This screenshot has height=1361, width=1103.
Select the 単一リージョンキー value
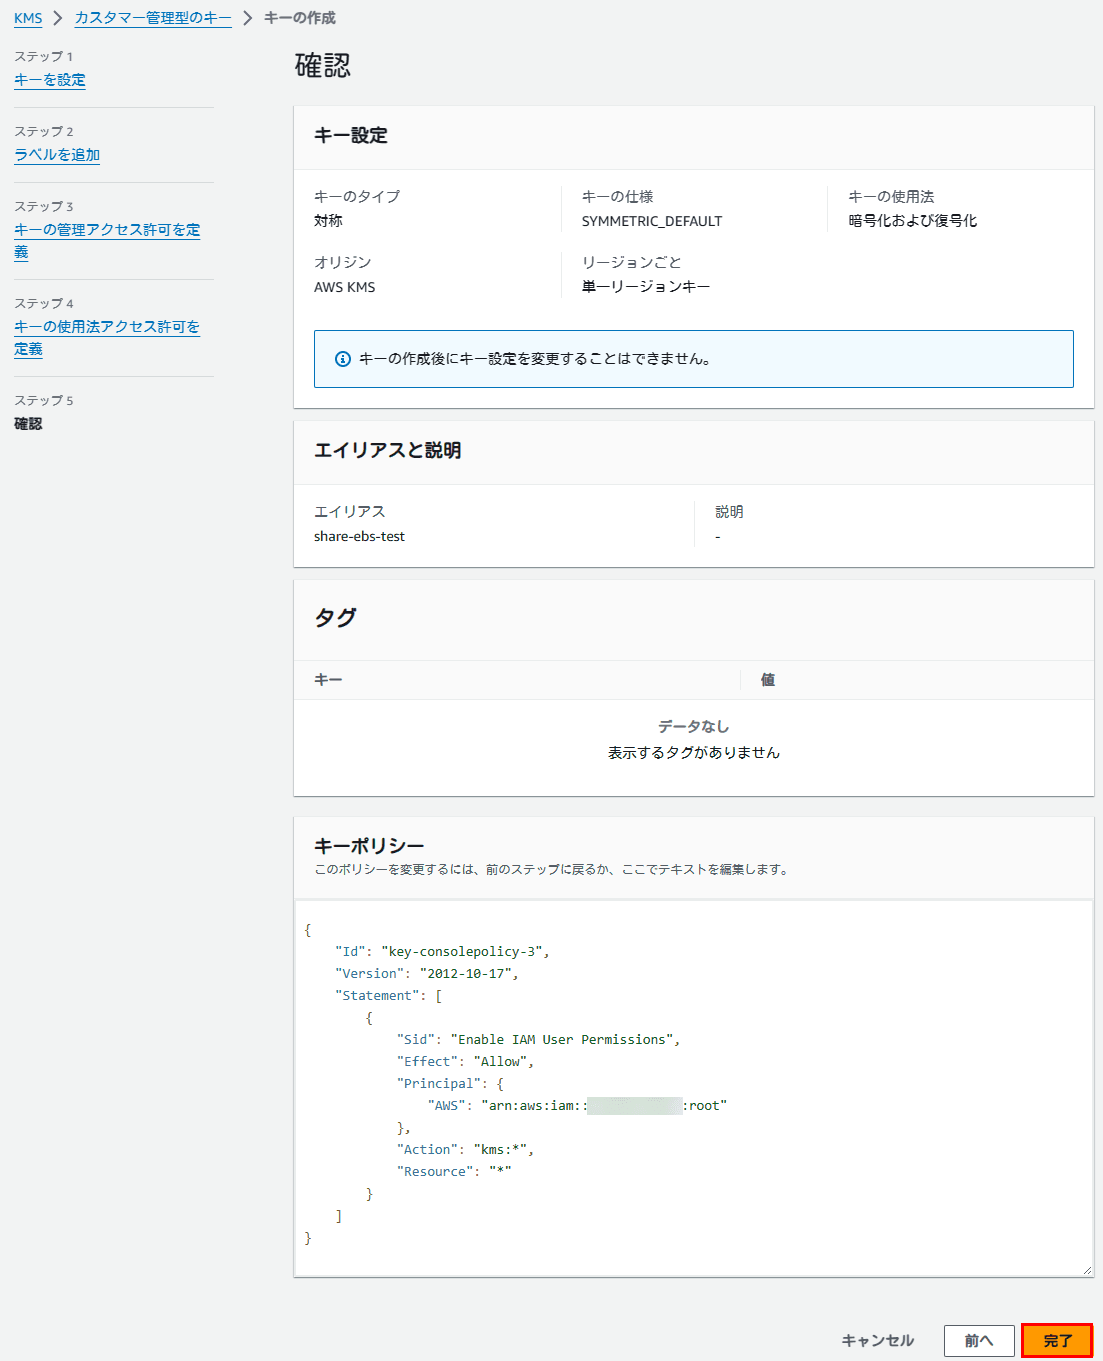click(646, 287)
